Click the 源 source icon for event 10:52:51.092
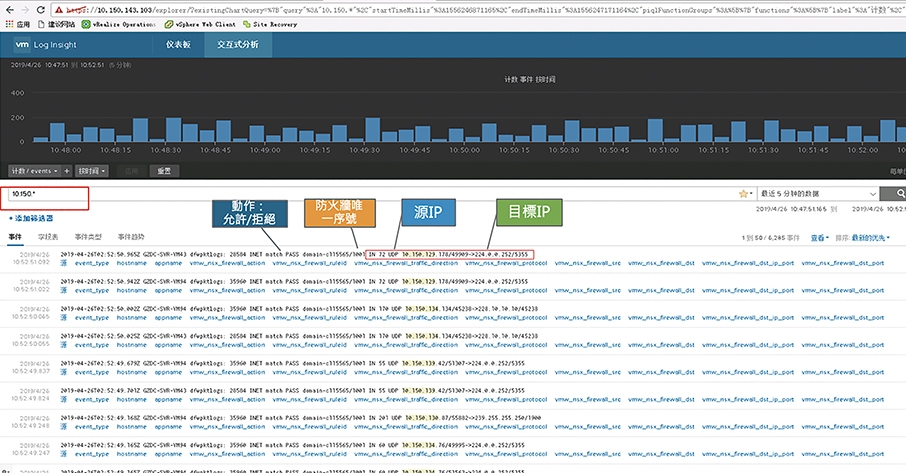 pyautogui.click(x=64, y=263)
